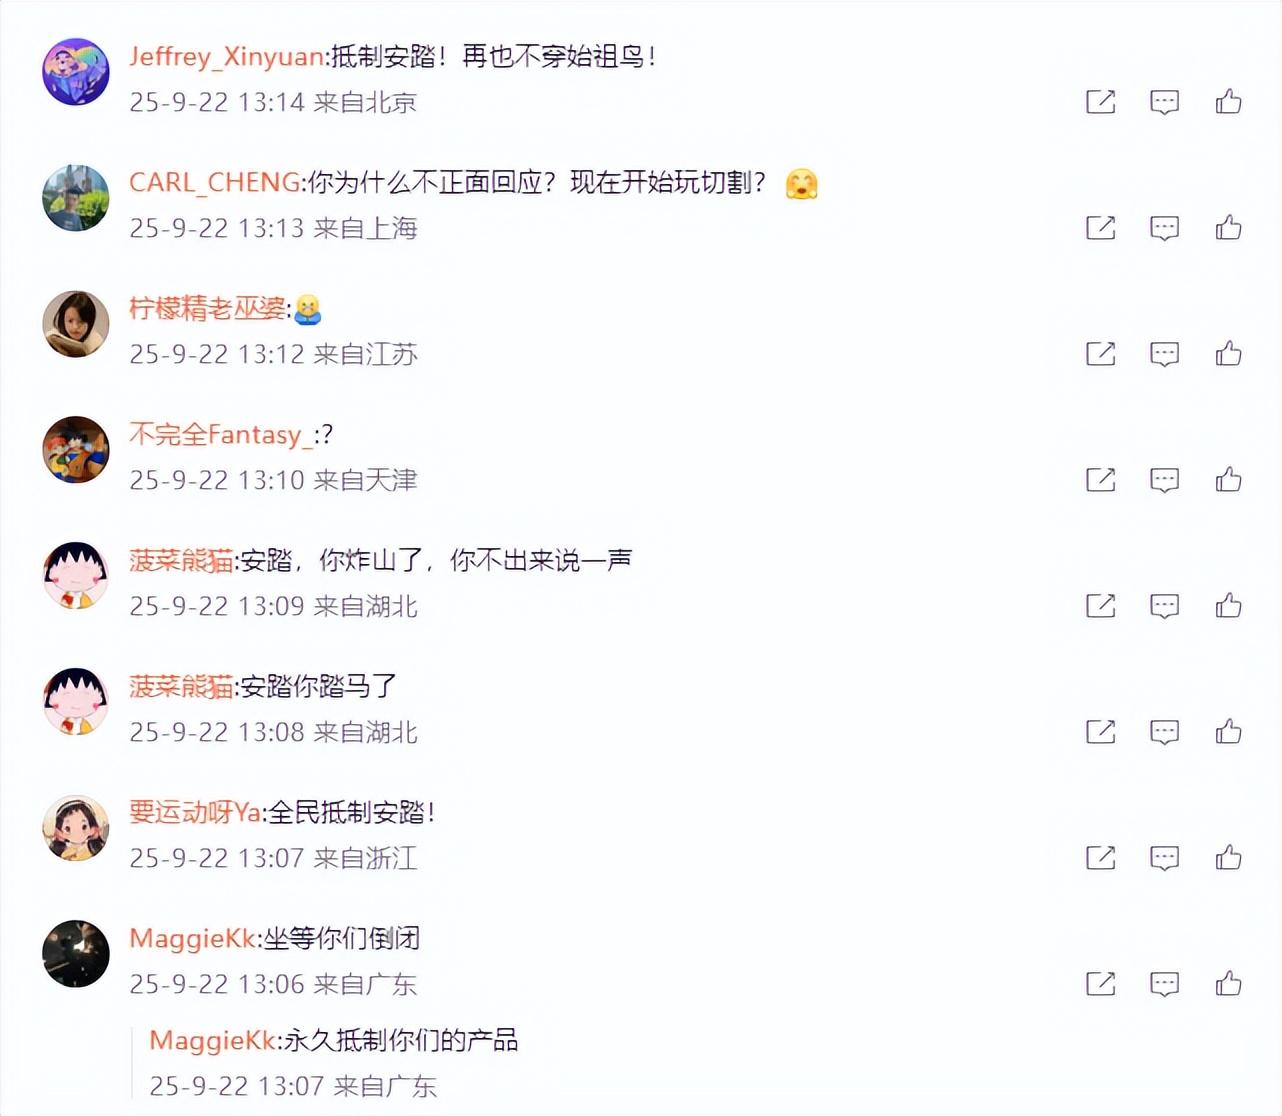The image size is (1282, 1116).
Task: View 柠檬精老巫婆's avatar picture
Action: 76,324
